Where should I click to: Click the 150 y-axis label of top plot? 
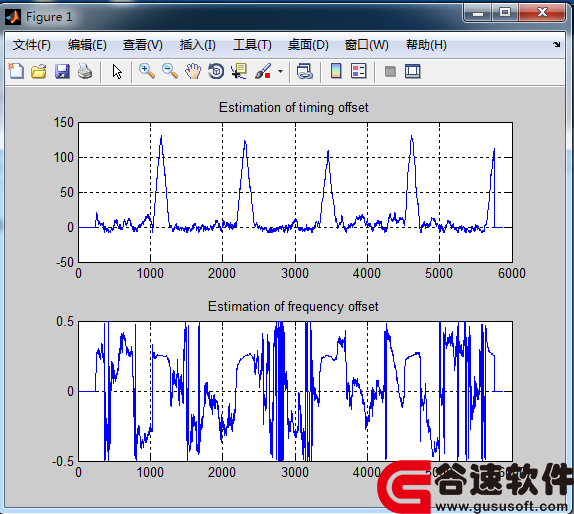coord(64,122)
